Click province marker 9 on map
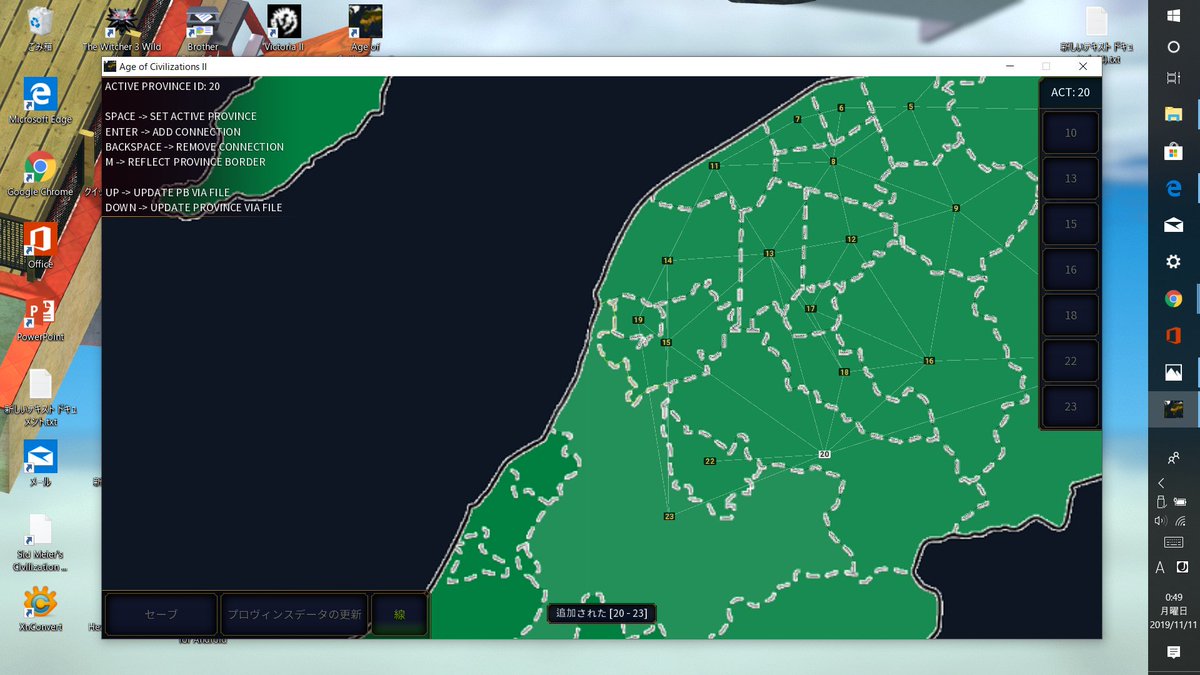Screen dimensions: 1200x675 tap(956, 208)
